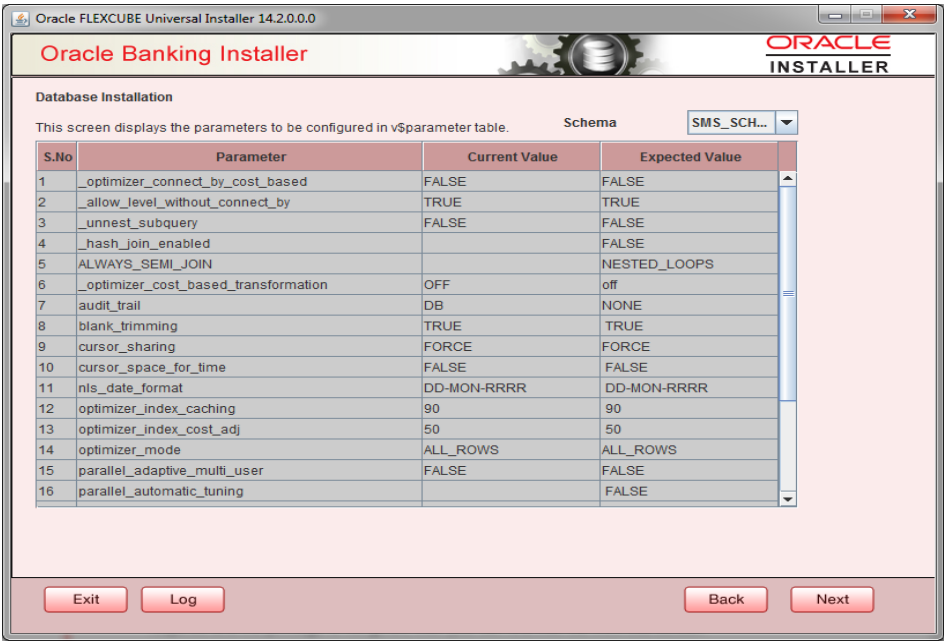Select the nls_date_format parameter cell
The height and width of the screenshot is (643, 946).
pyautogui.click(x=250, y=388)
